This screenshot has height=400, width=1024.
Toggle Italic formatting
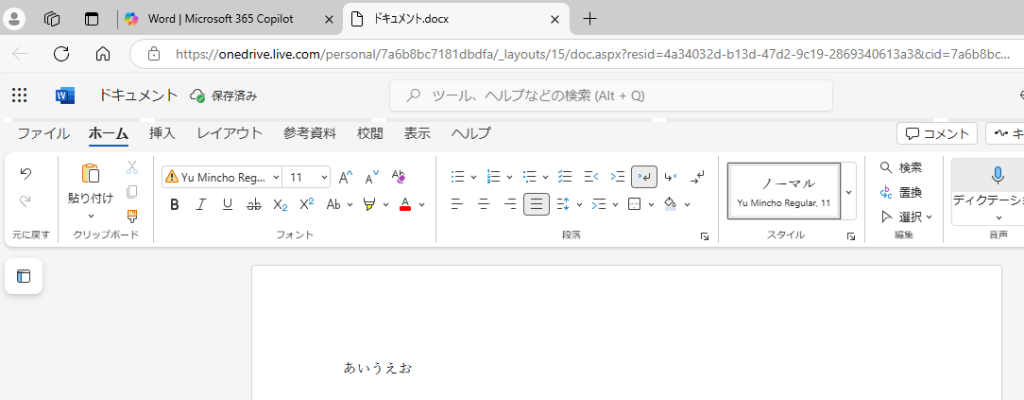[x=200, y=204]
